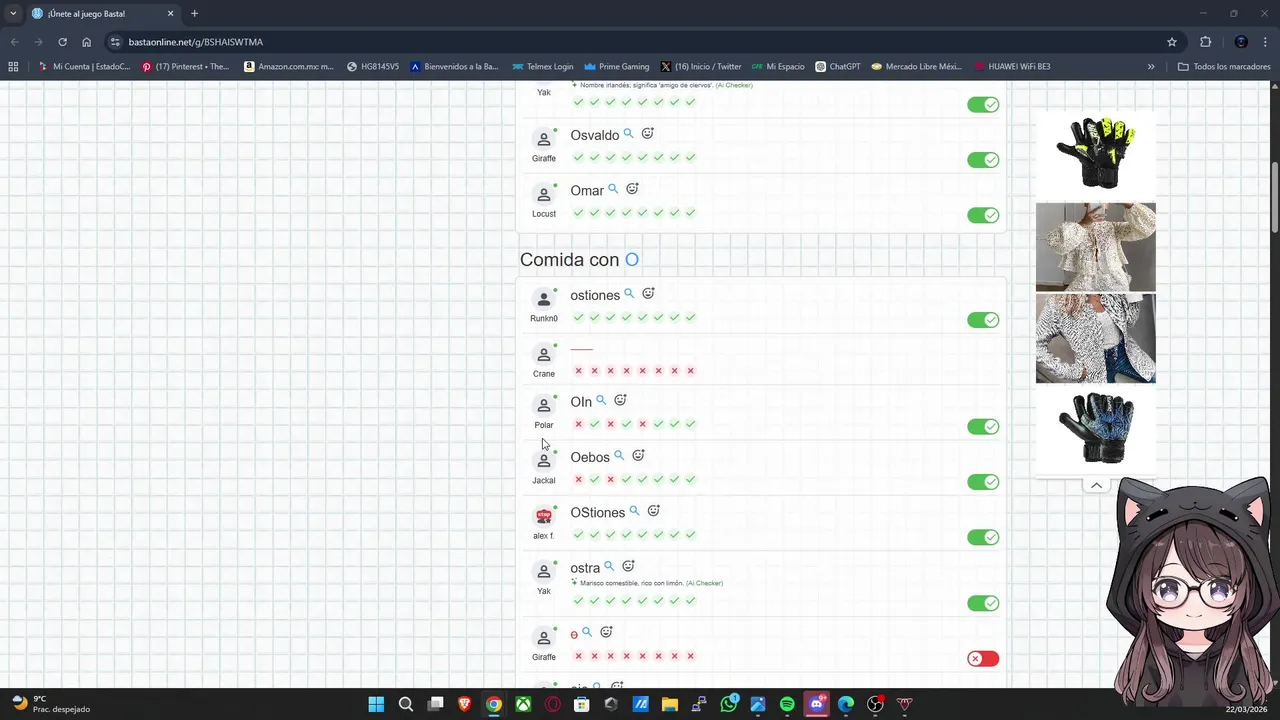The image size is (1280, 720).
Task: Open the yellow goalkeeper gloves ad thumbnail
Action: pos(1096,155)
